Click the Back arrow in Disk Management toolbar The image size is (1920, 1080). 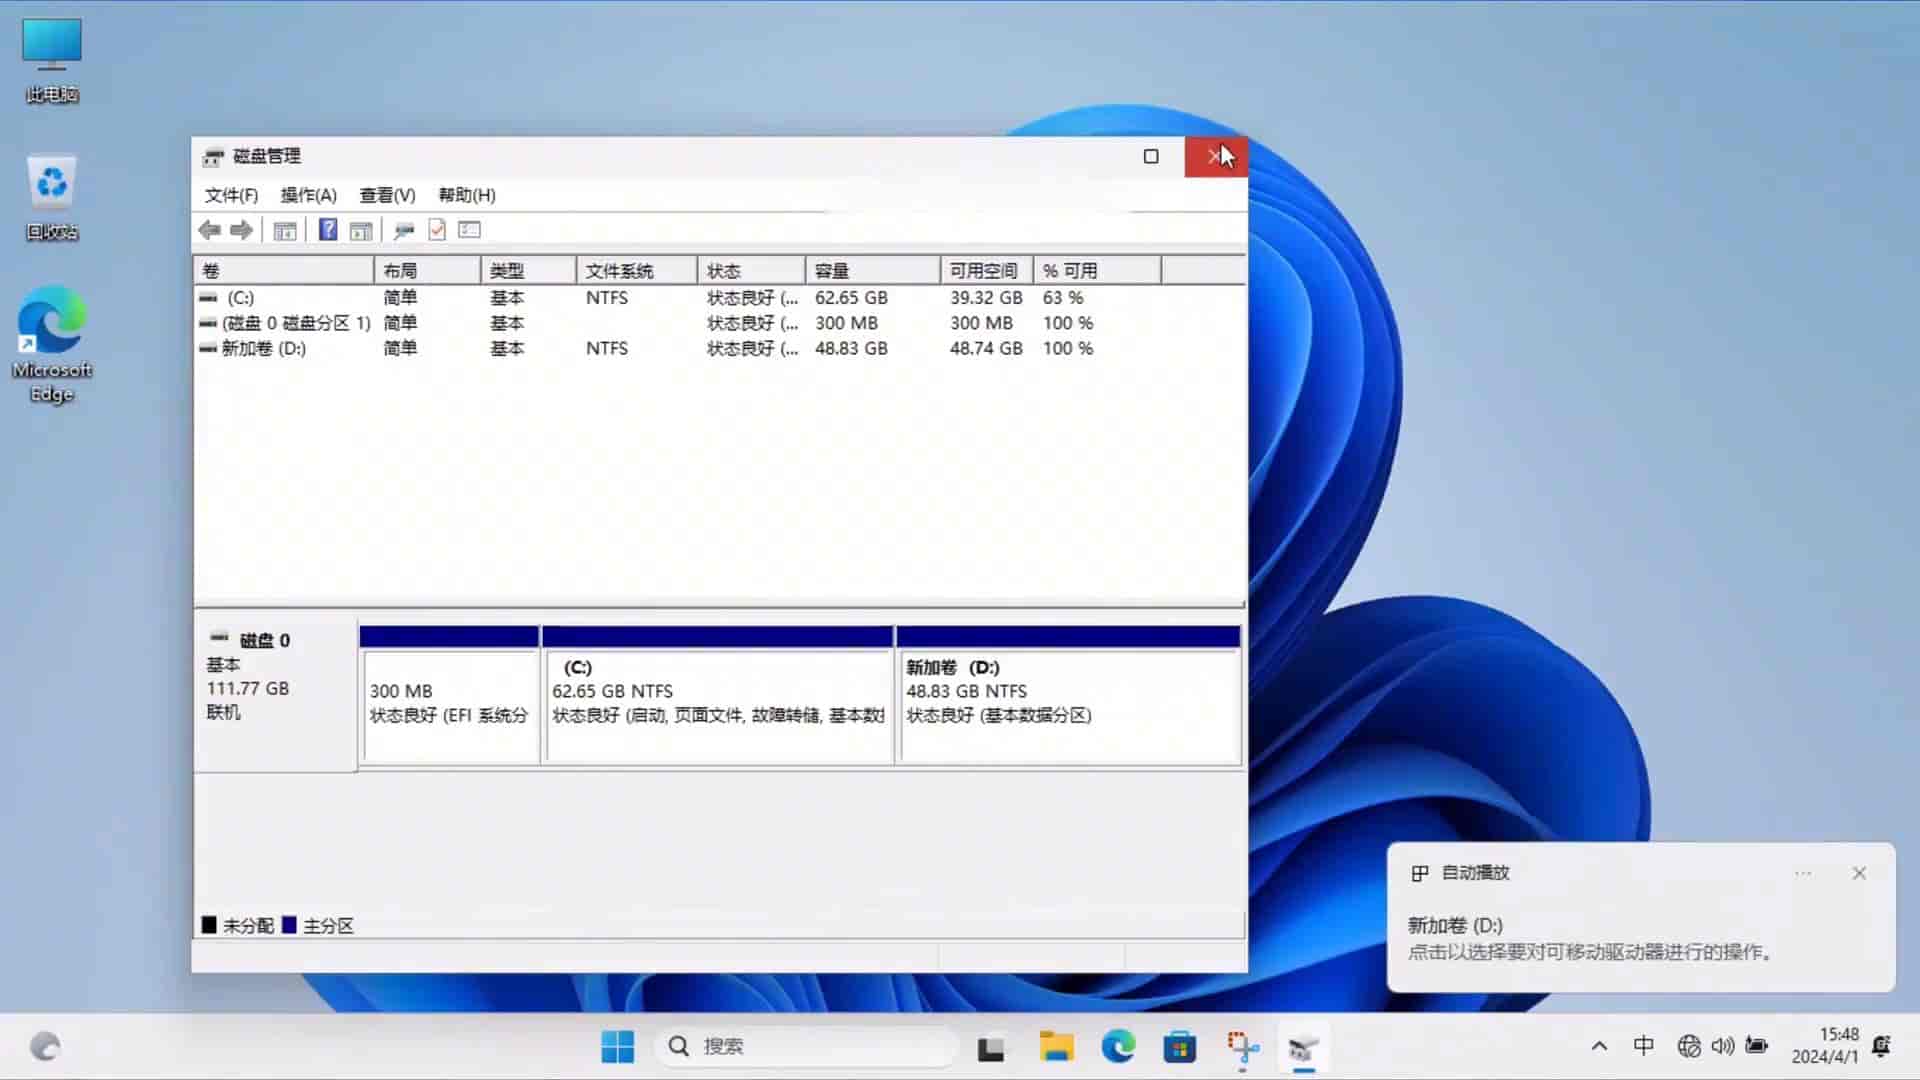[x=209, y=230]
